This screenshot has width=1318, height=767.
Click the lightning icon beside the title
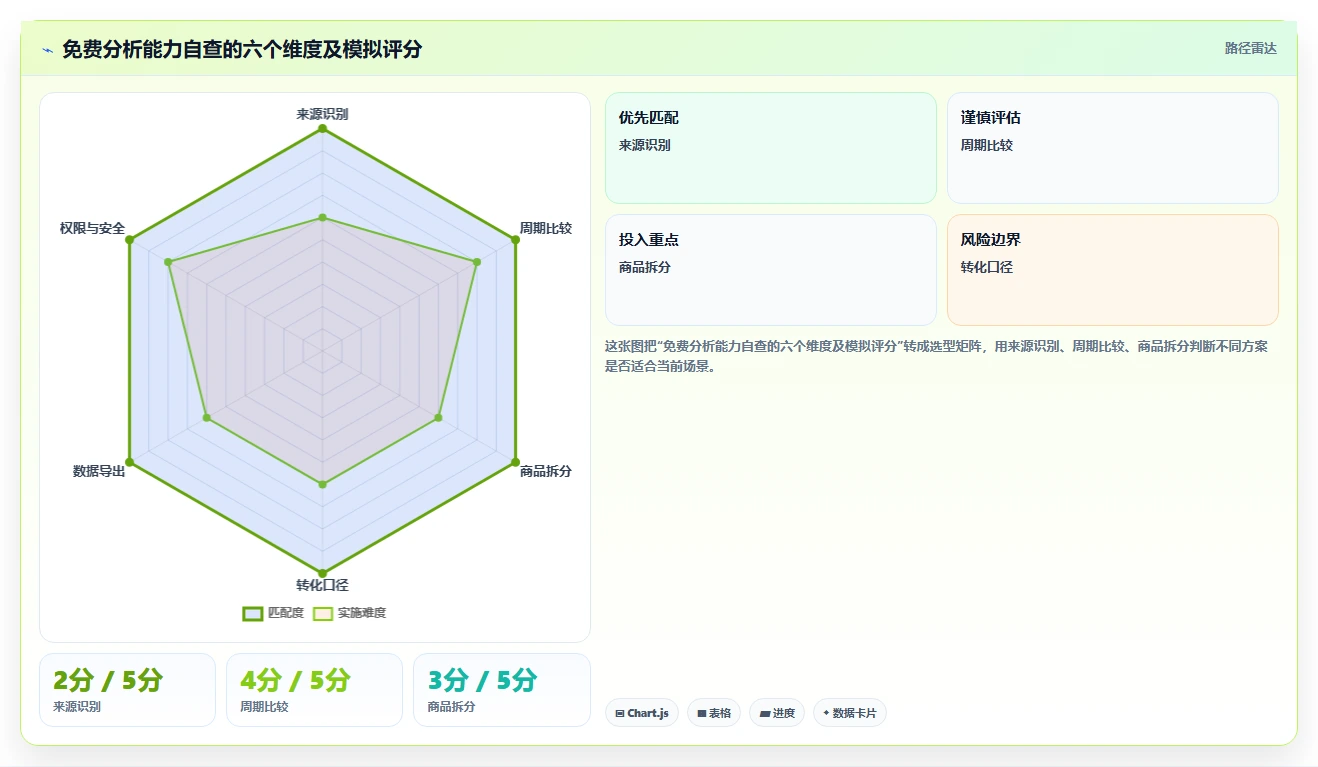coord(48,50)
